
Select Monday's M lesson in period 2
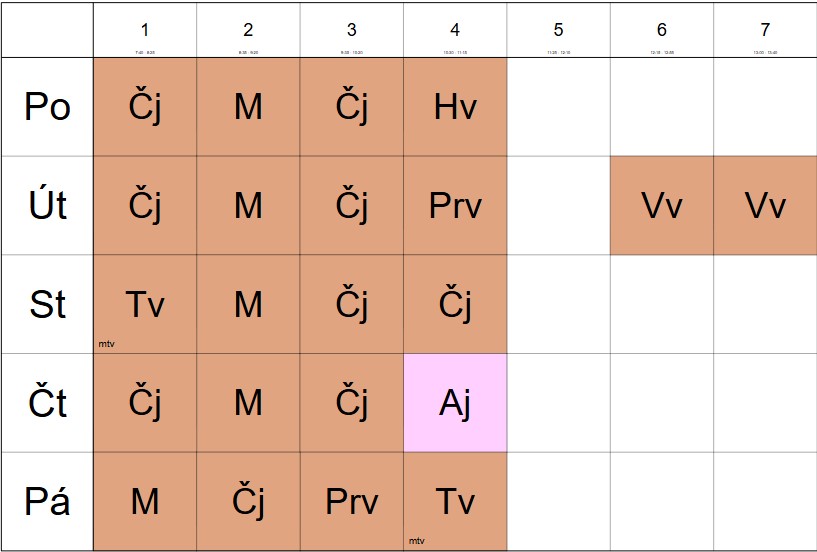tap(248, 107)
